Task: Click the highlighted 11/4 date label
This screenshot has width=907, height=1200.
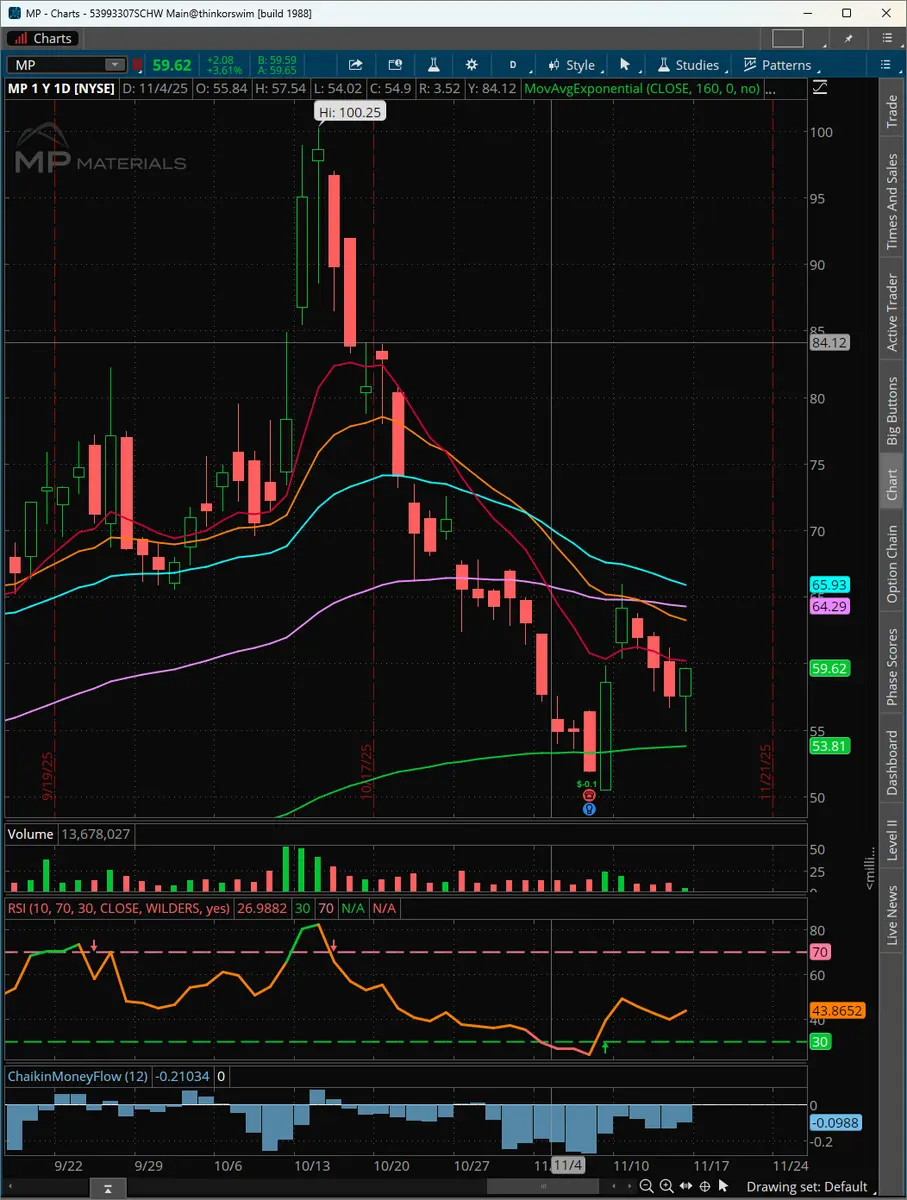Action: point(568,1166)
